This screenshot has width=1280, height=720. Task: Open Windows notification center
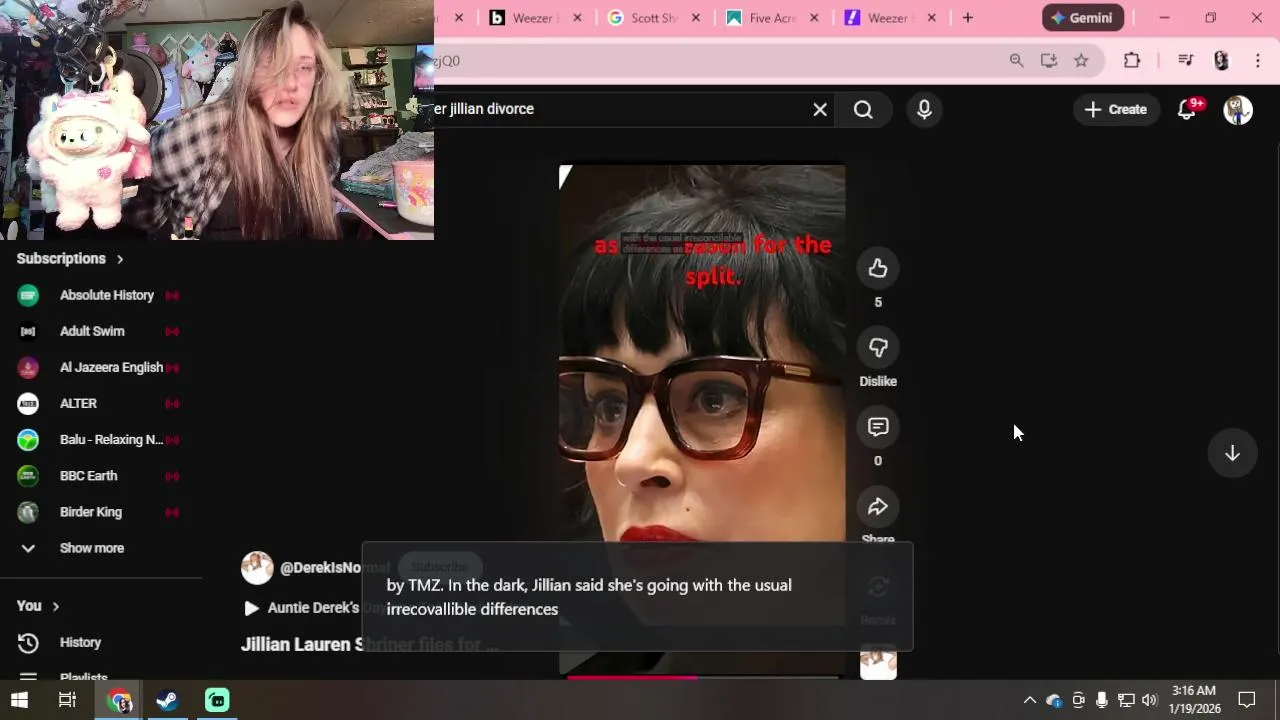coord(1247,700)
